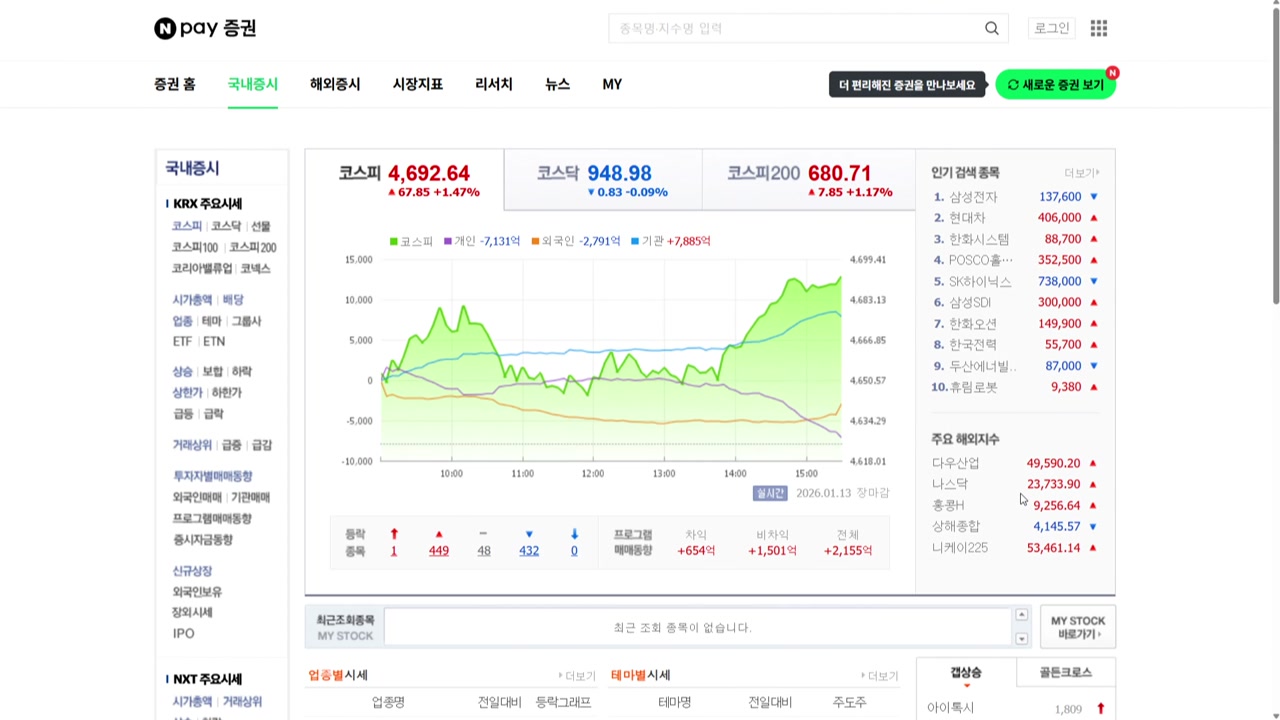Select the 골든크로스 tab
Viewport: 1280px width, 720px height.
click(x=1065, y=672)
